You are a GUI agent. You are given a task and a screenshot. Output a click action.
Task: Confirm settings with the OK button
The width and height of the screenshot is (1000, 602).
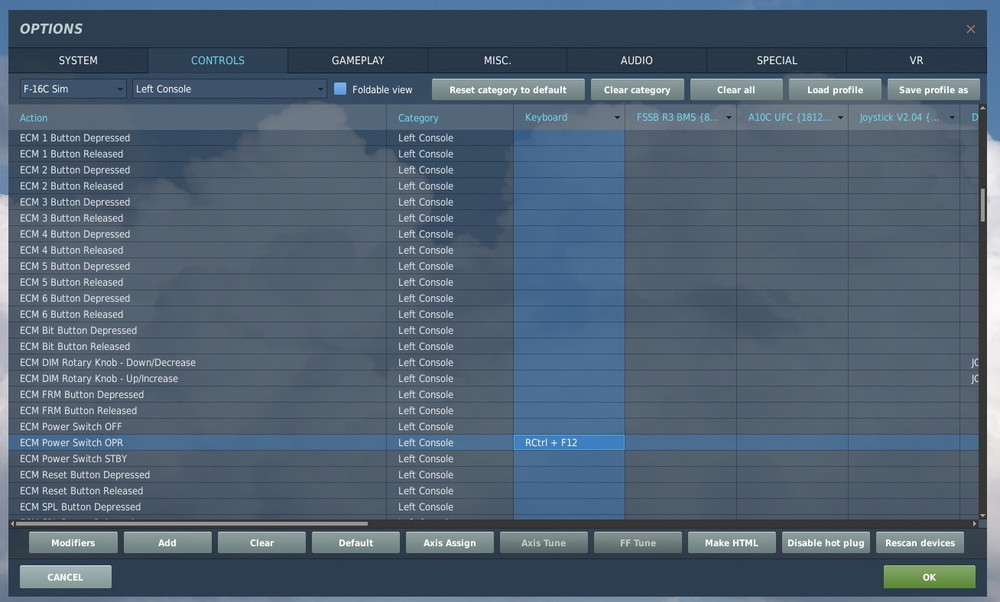929,576
